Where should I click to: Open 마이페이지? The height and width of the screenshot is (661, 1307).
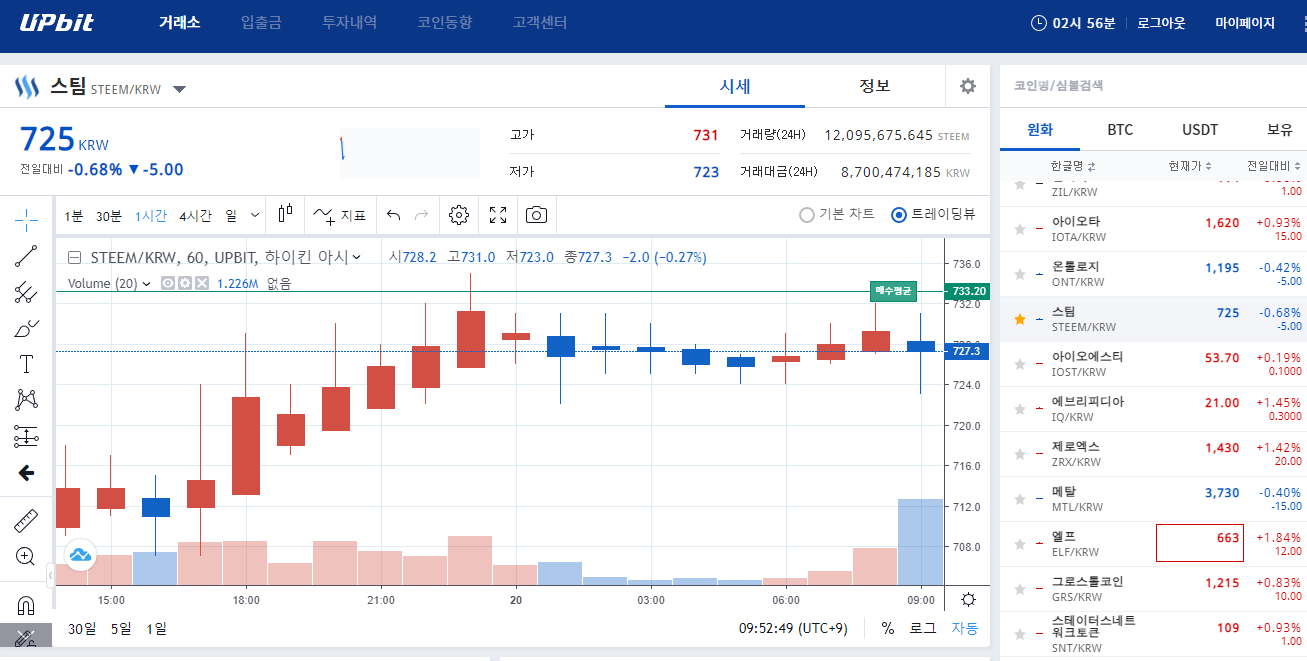tap(1245, 23)
